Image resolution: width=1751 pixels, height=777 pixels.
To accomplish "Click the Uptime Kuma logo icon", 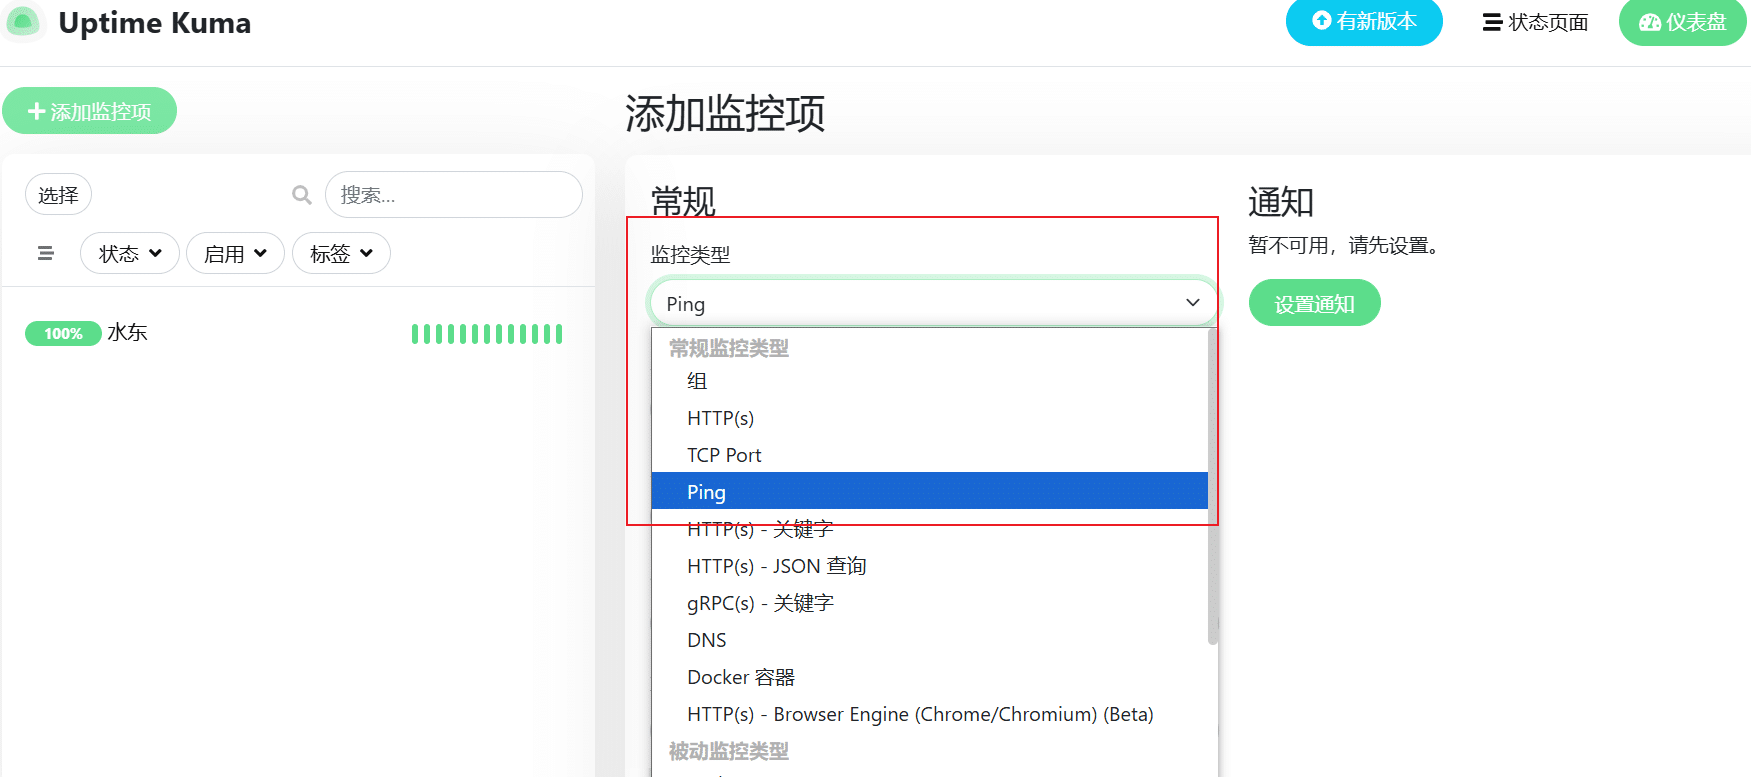I will click(23, 21).
